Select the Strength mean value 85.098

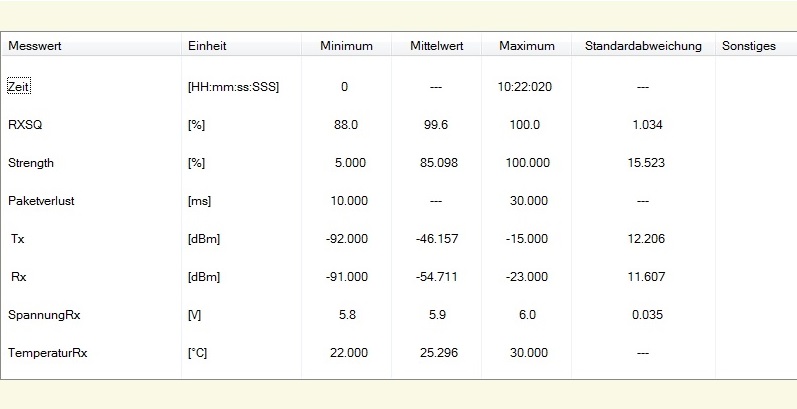click(436, 162)
